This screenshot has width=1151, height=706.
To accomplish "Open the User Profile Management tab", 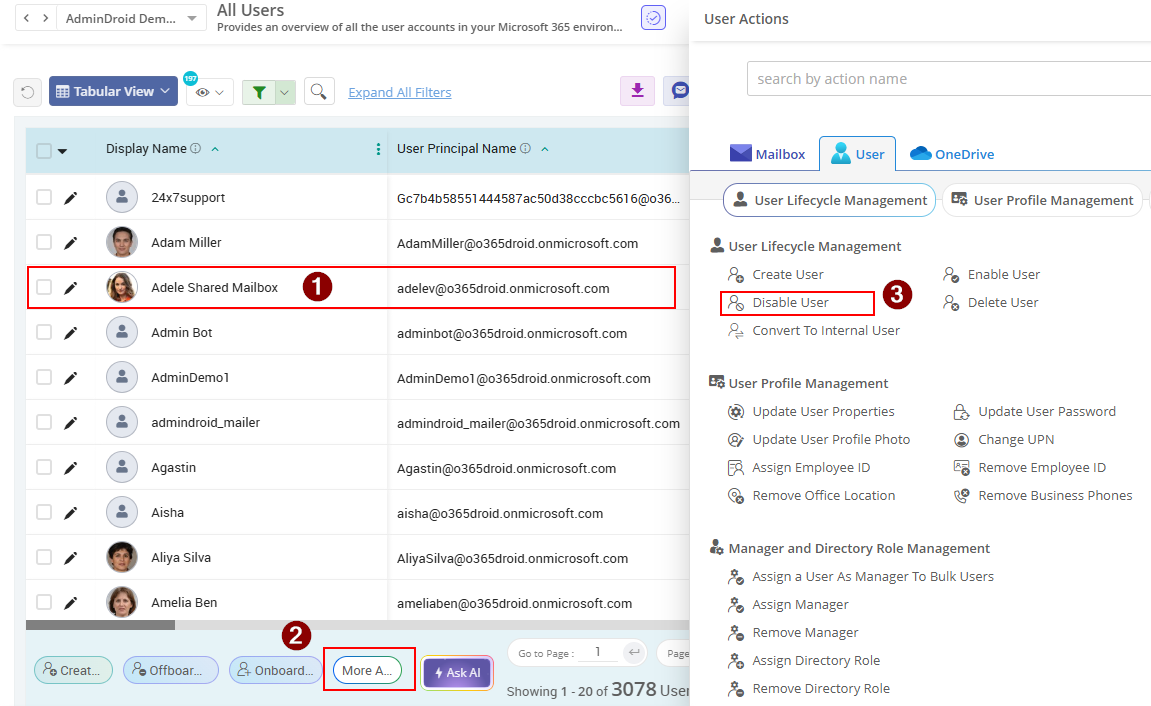I will 1042,200.
